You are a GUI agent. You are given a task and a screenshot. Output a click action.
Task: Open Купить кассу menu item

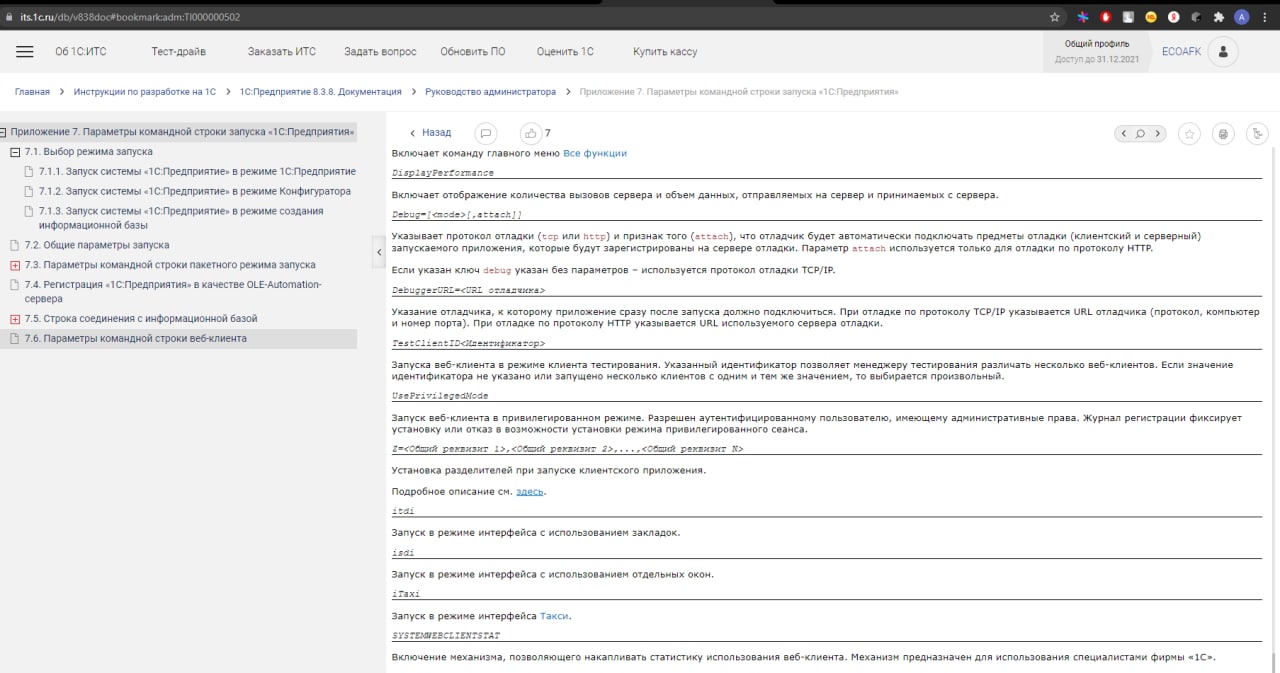pyautogui.click(x=665, y=52)
